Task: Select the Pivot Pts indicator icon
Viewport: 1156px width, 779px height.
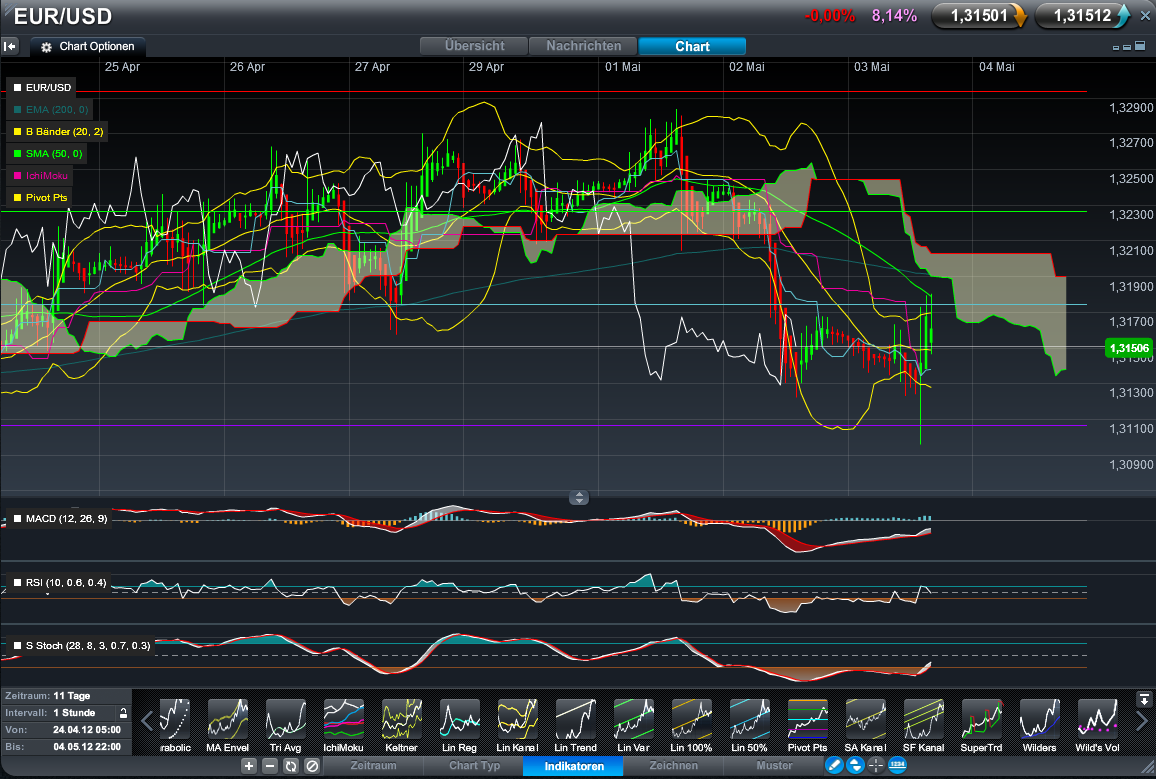Action: tap(807, 719)
